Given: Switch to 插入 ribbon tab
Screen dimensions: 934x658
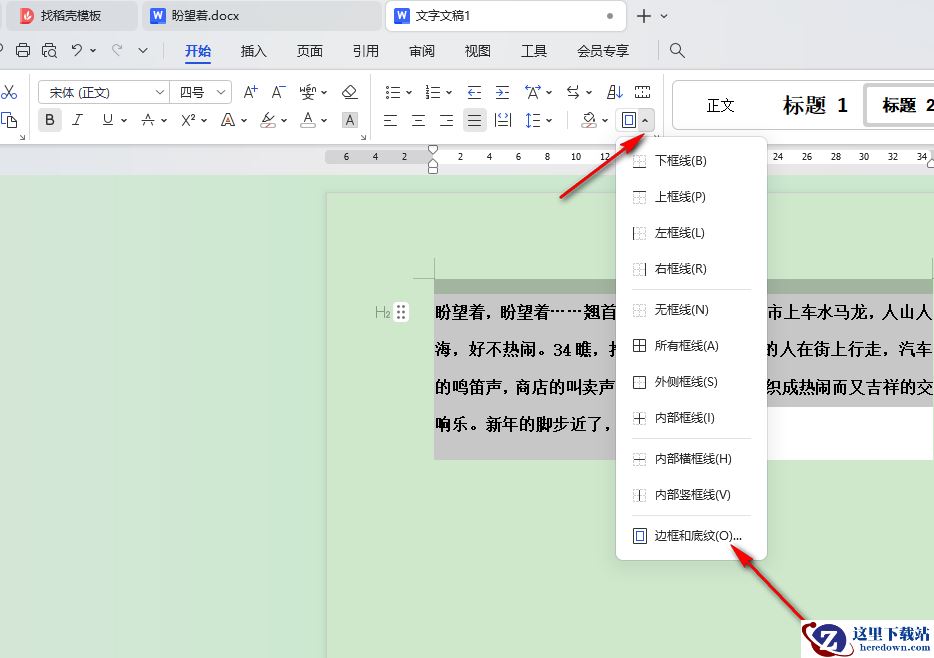Looking at the screenshot, I should point(253,51).
